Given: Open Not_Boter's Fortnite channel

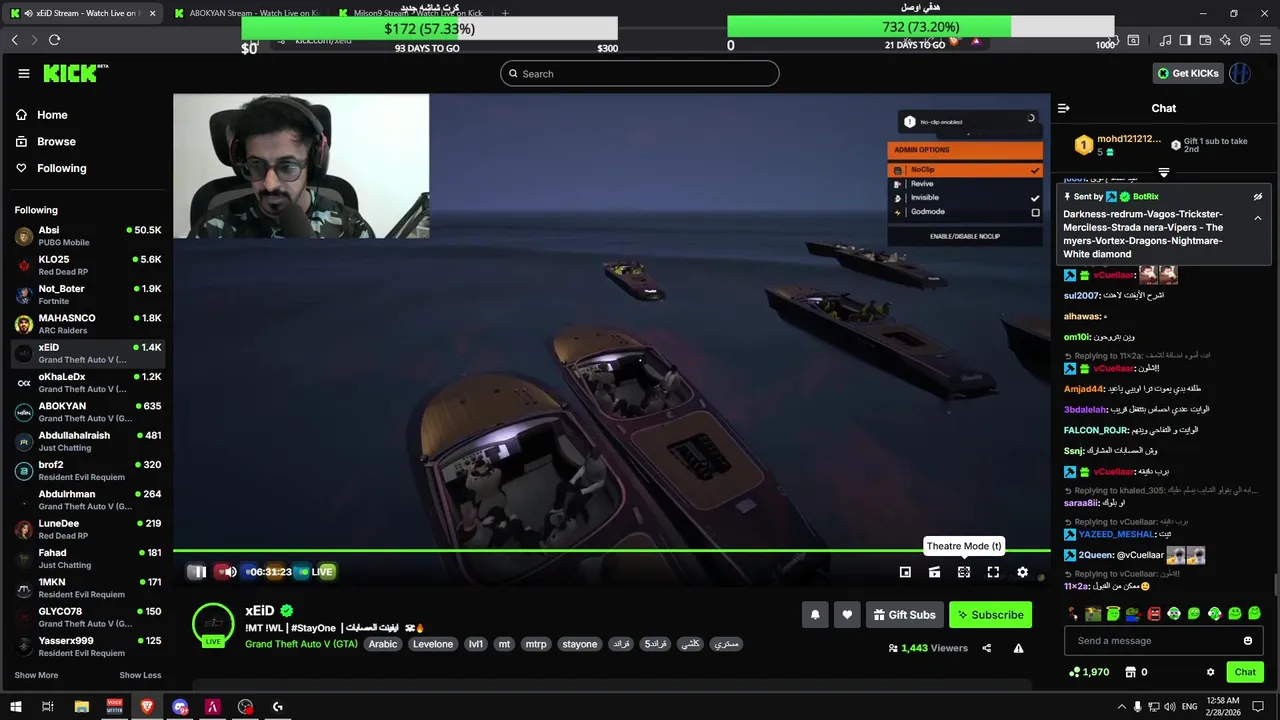Looking at the screenshot, I should (87, 294).
